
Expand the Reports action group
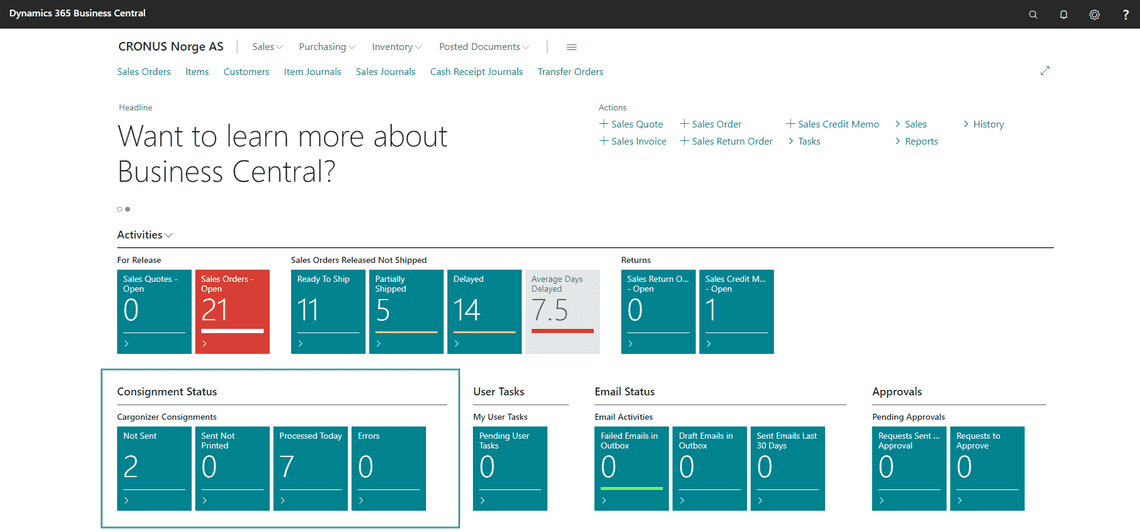point(916,142)
